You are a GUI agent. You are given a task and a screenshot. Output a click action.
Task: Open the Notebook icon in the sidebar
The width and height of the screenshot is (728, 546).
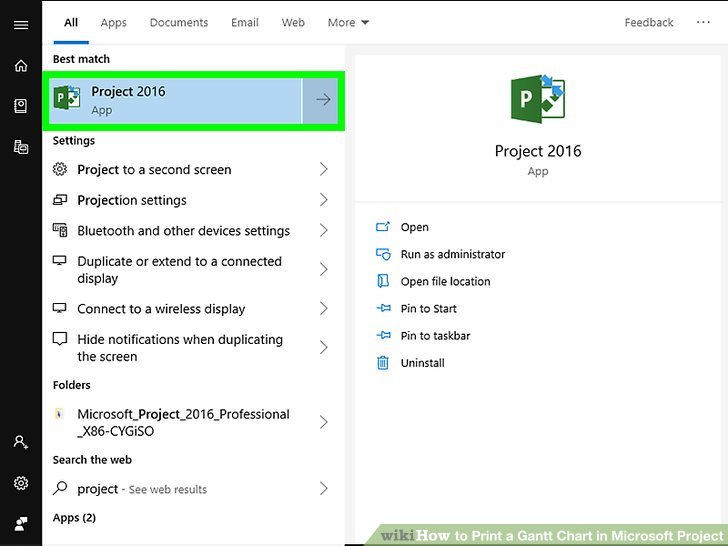[x=21, y=106]
